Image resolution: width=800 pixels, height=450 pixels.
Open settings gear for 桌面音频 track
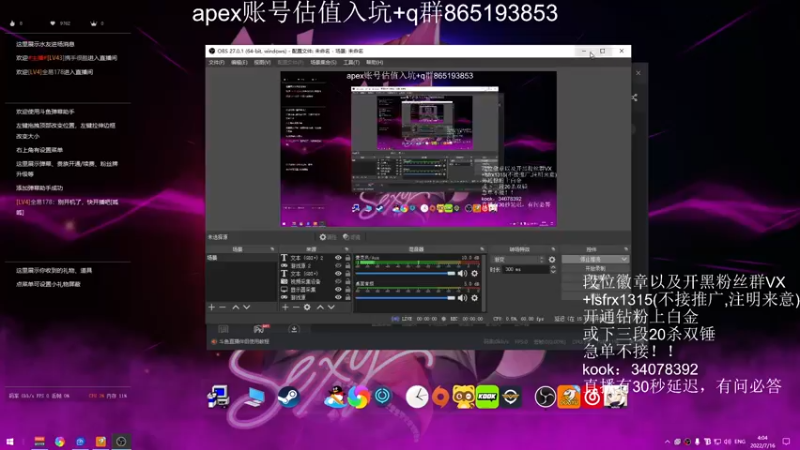point(474,297)
